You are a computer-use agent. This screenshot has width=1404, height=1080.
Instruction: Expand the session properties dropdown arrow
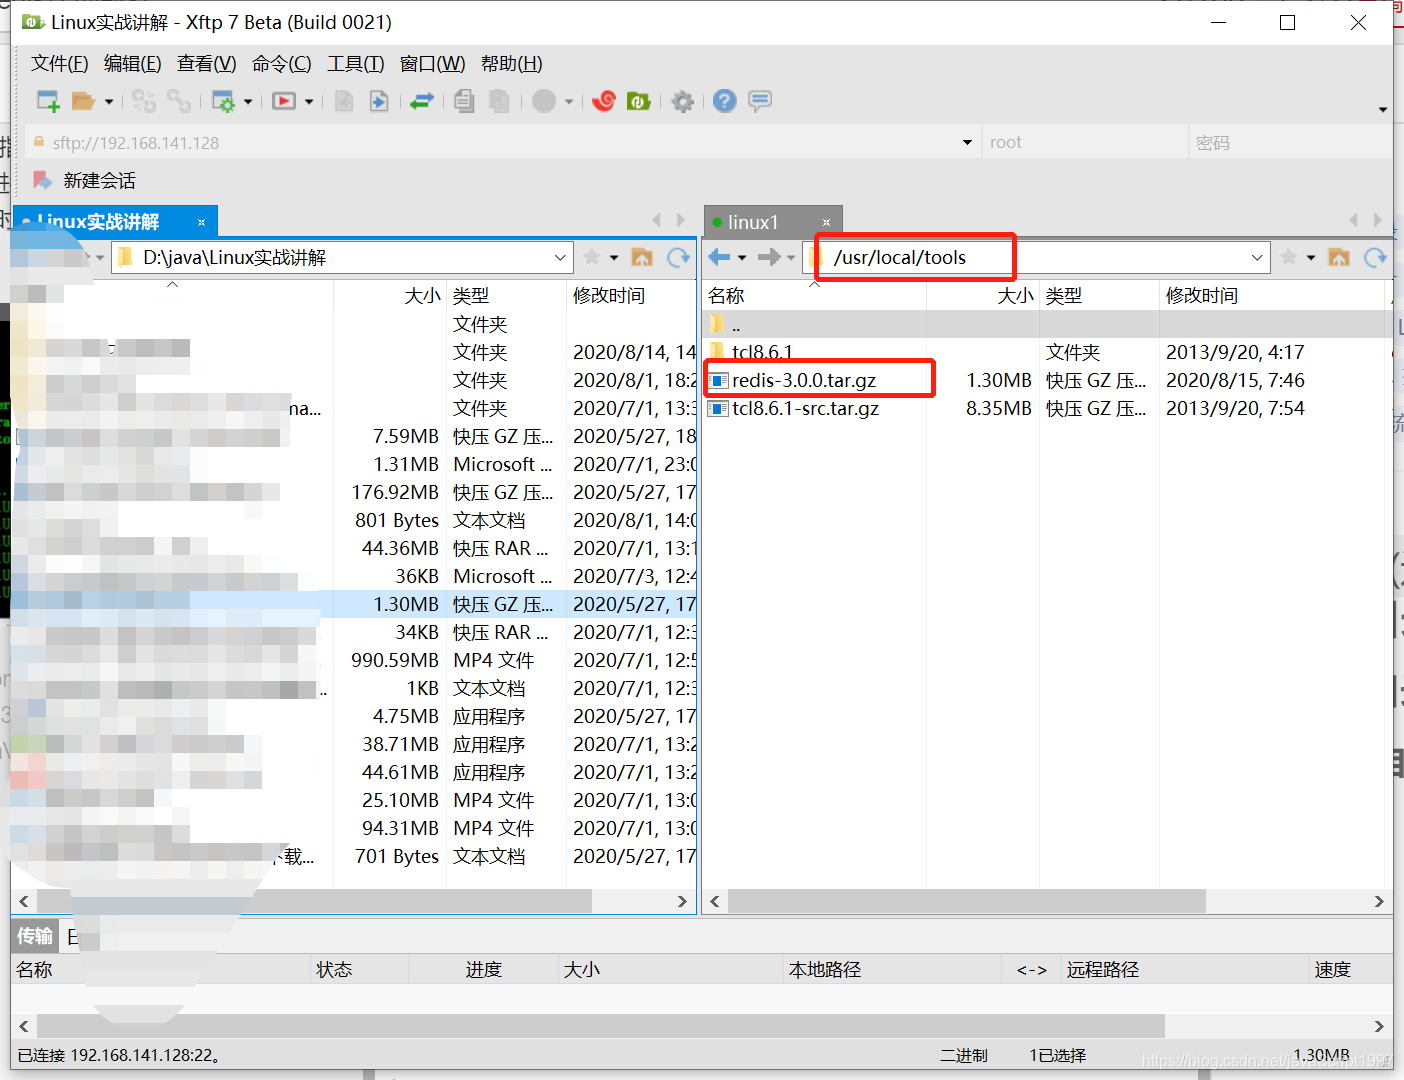[248, 101]
